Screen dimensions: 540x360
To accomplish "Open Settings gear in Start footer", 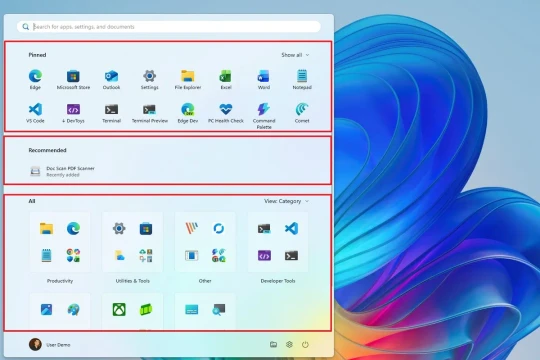I will [x=289, y=344].
